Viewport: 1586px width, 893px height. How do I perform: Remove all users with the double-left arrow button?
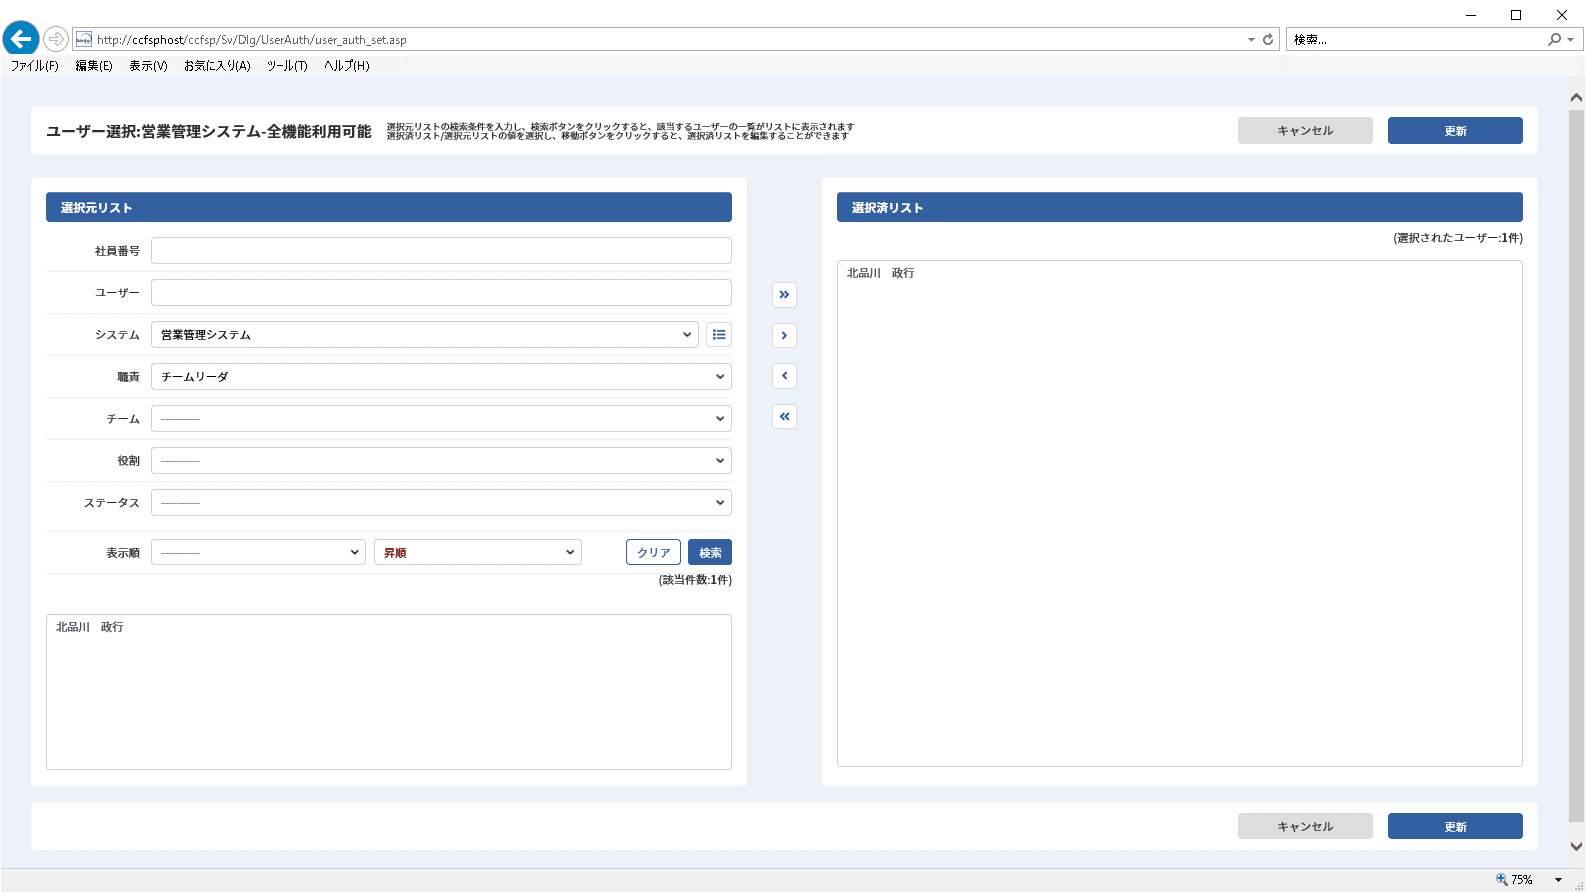pos(784,417)
